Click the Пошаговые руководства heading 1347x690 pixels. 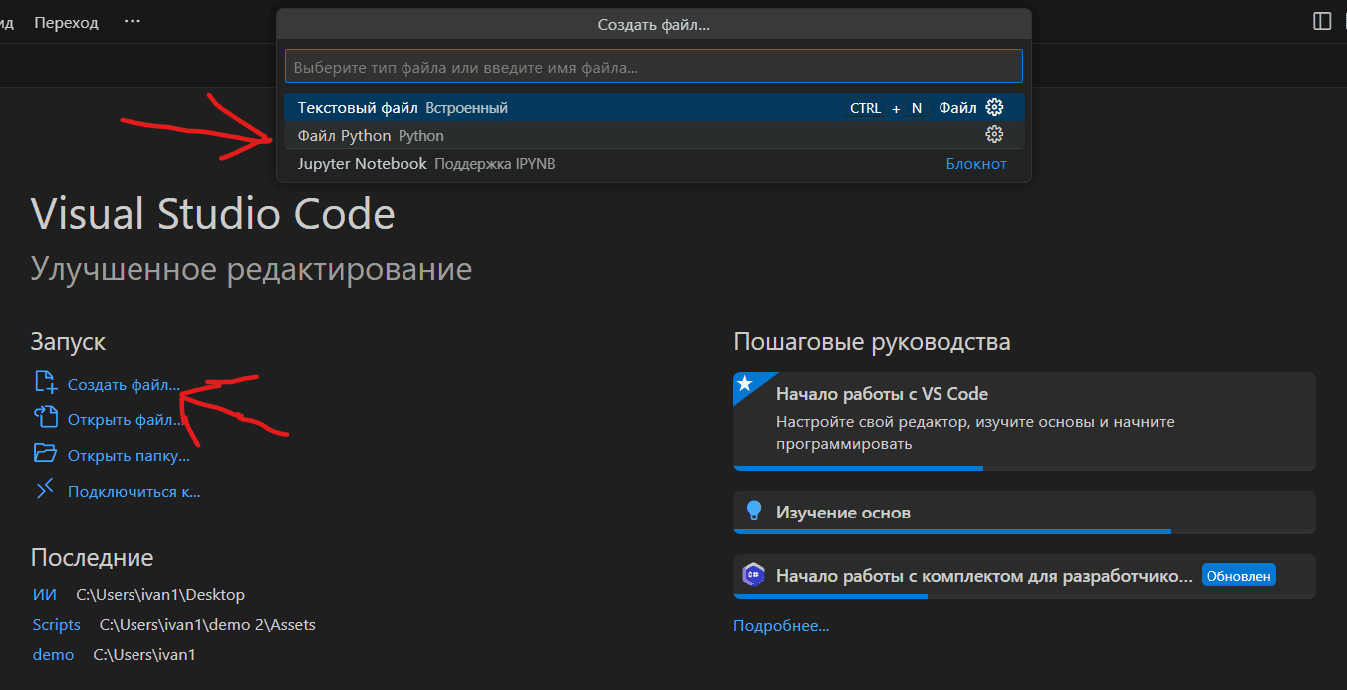pyautogui.click(x=872, y=342)
